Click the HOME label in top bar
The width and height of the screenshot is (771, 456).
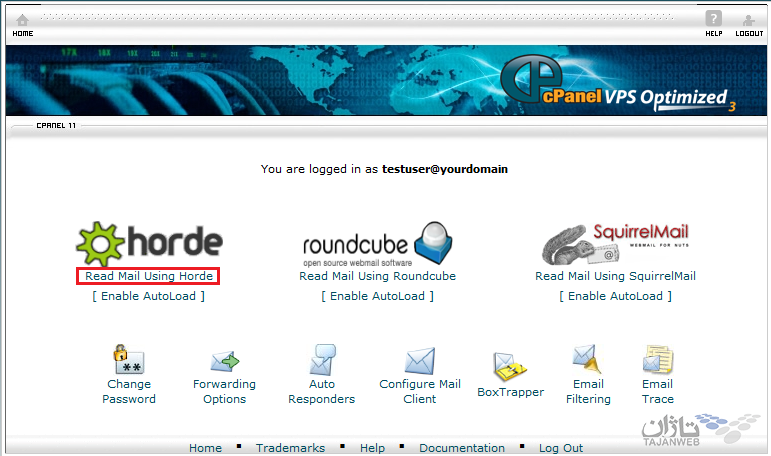(23, 33)
